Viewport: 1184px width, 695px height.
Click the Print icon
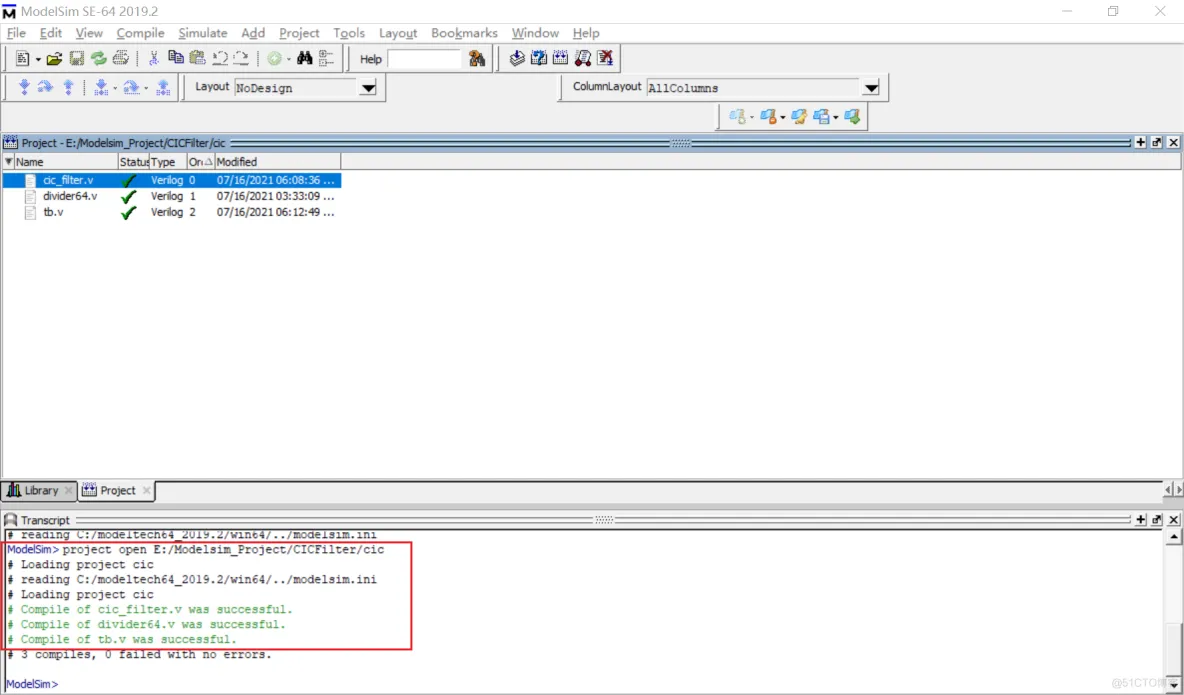(x=121, y=58)
